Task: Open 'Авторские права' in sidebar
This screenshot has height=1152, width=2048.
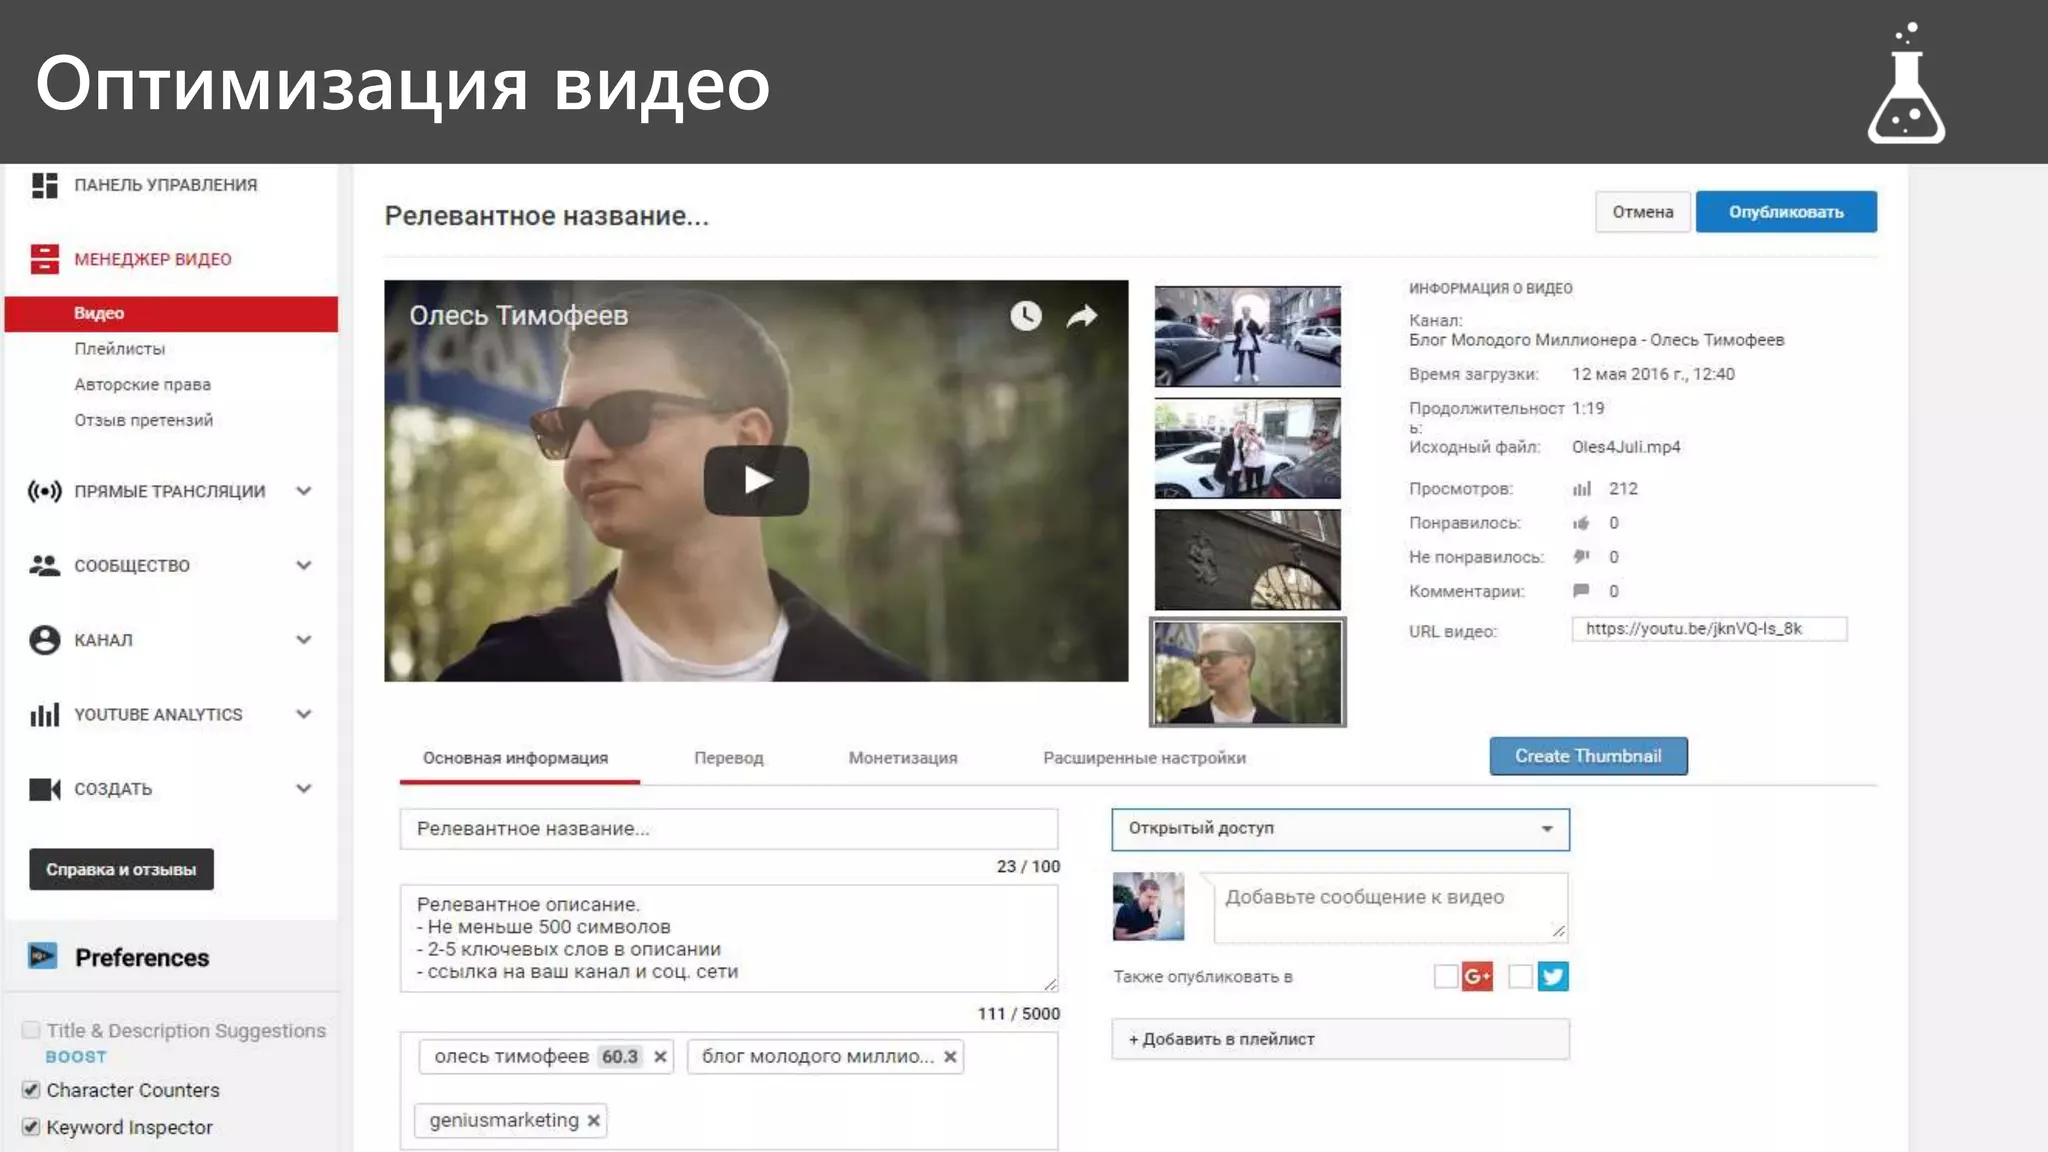Action: tap(142, 385)
